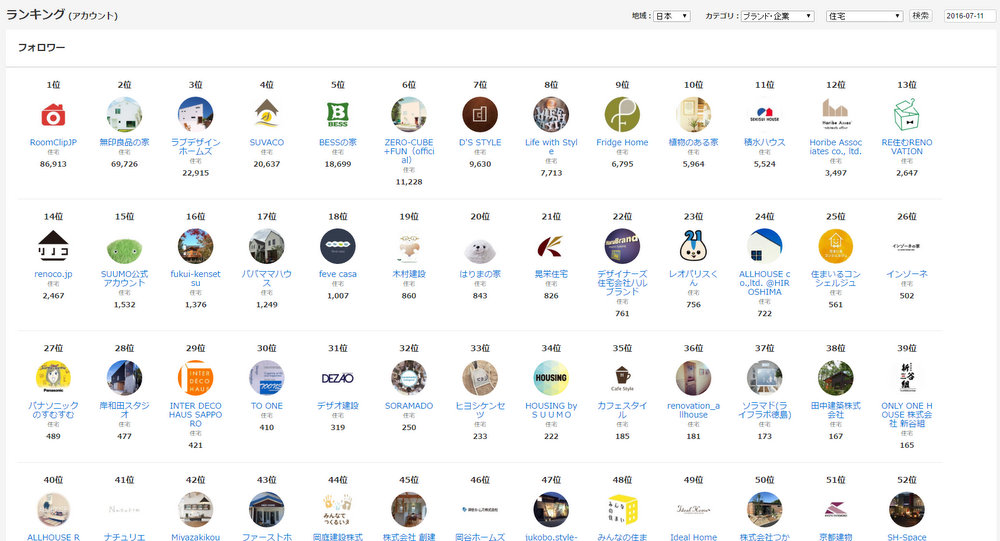1000x541 pixels.
Task: Click the DEZAO logo icon
Action: (338, 378)
